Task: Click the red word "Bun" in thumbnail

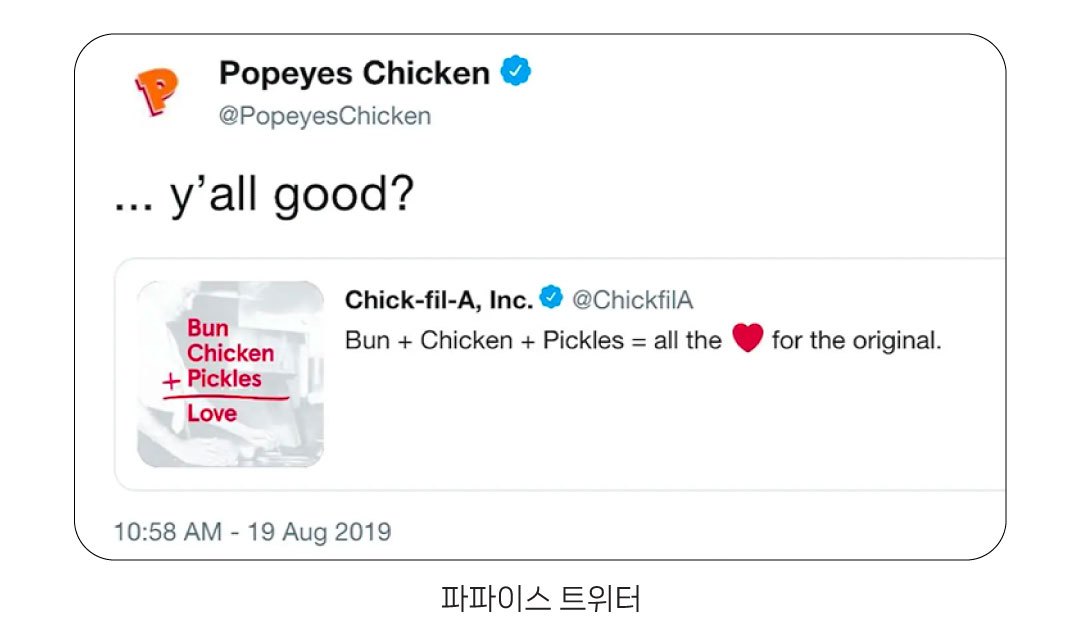Action: click(x=208, y=328)
